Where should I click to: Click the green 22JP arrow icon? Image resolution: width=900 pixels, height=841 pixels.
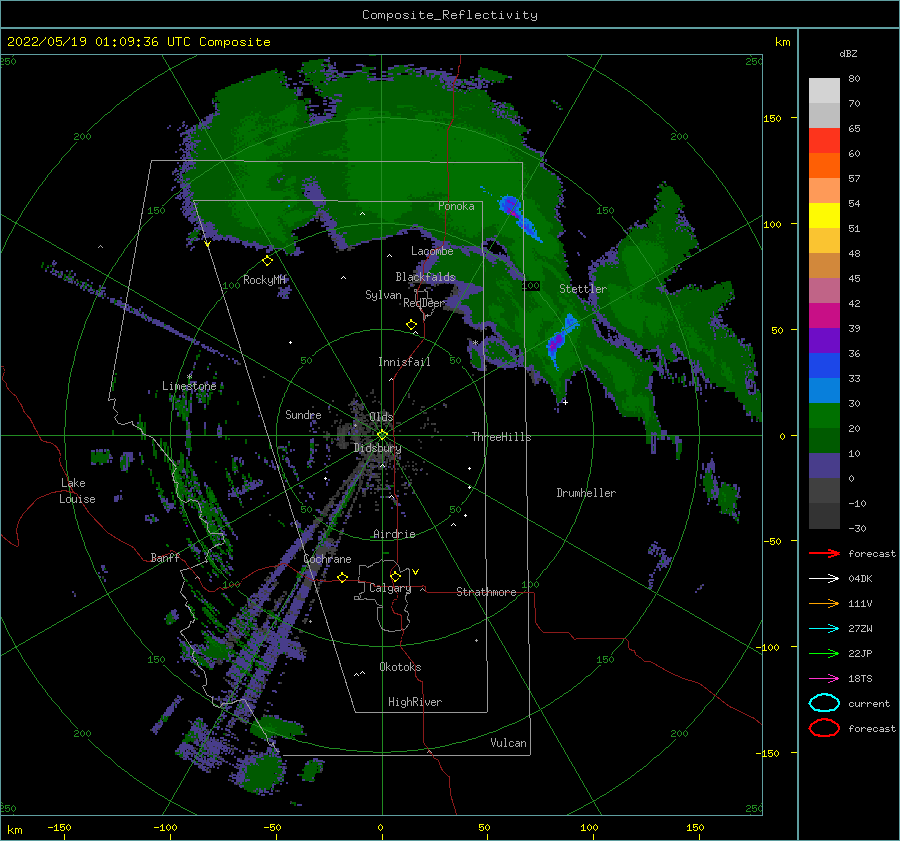point(824,653)
